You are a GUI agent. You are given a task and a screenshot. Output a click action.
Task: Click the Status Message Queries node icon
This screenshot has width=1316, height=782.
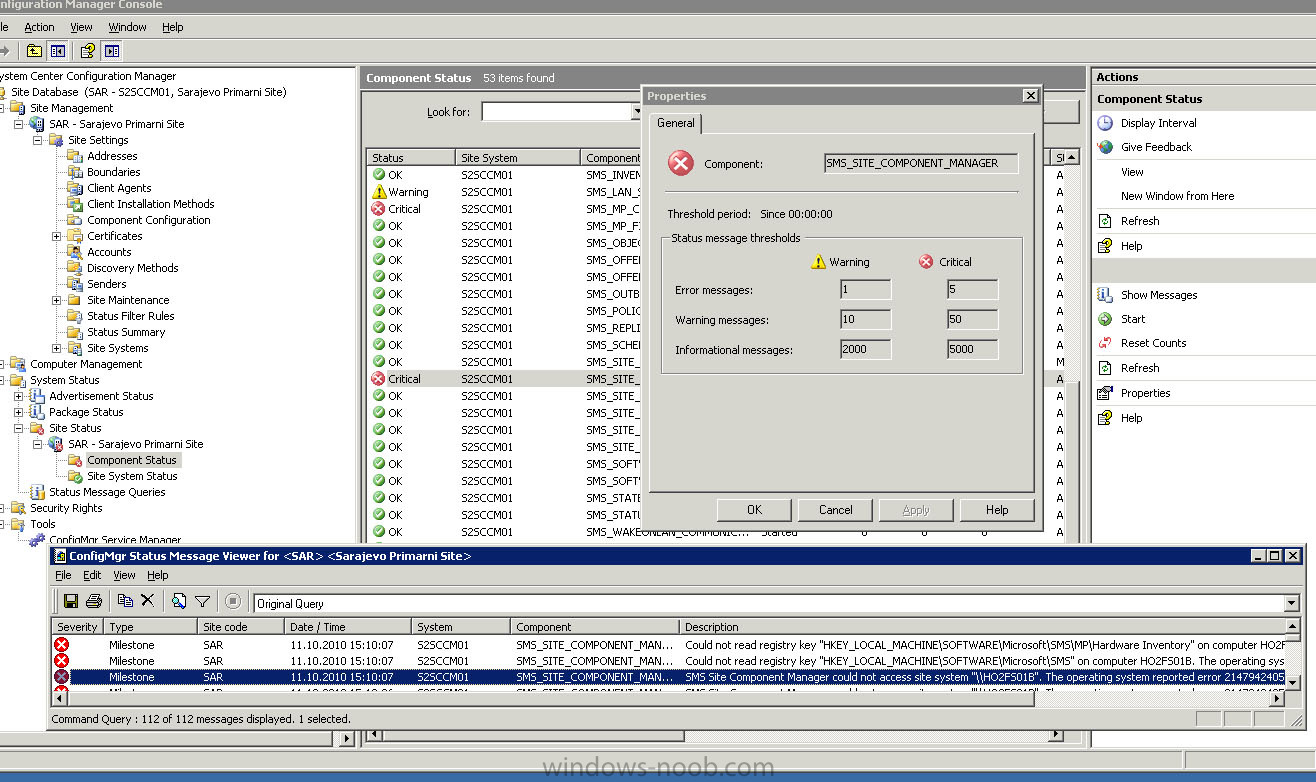click(38, 492)
